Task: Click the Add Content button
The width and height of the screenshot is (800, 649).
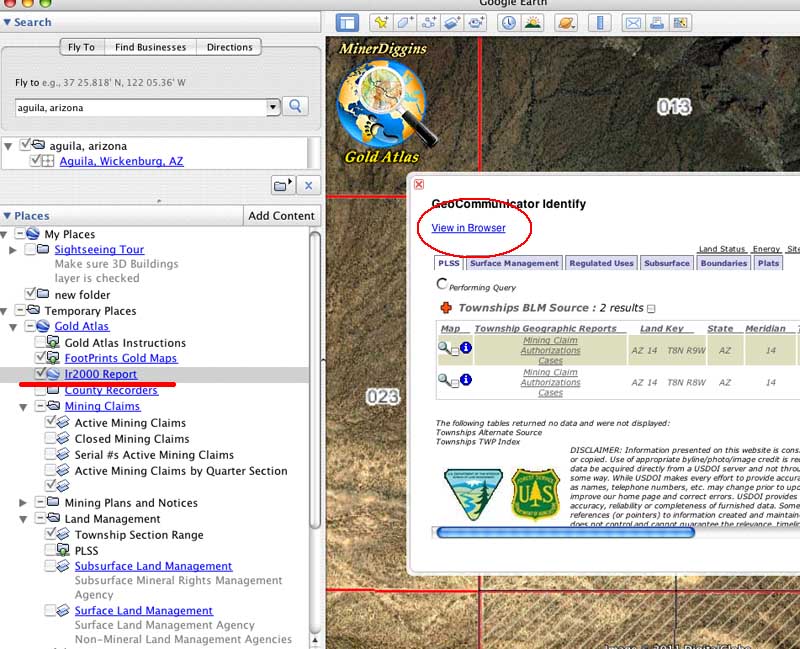Action: (282, 216)
